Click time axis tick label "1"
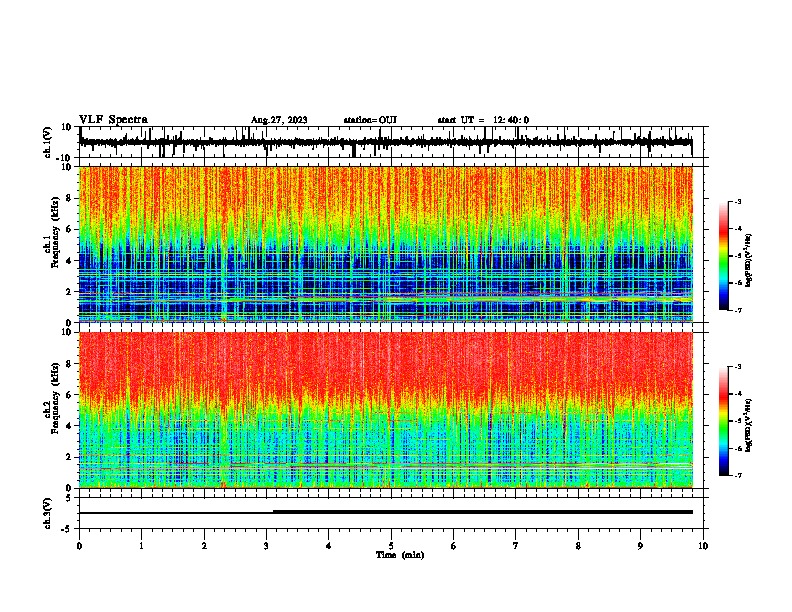The width and height of the screenshot is (792, 612). point(141,546)
